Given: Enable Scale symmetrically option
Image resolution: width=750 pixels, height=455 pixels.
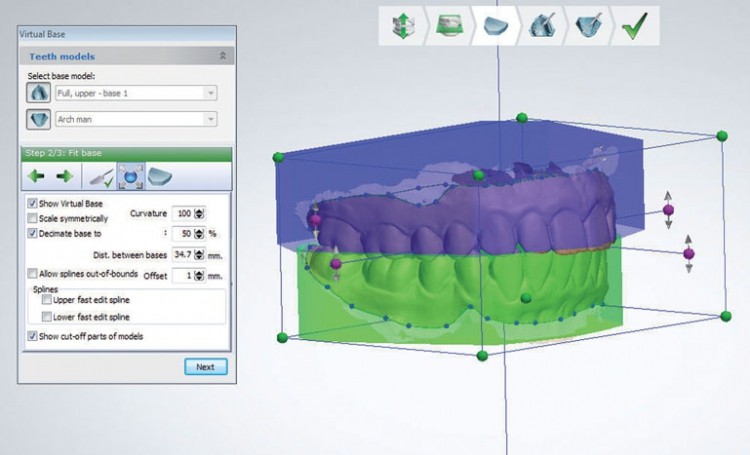Looking at the screenshot, I should pyautogui.click(x=32, y=218).
